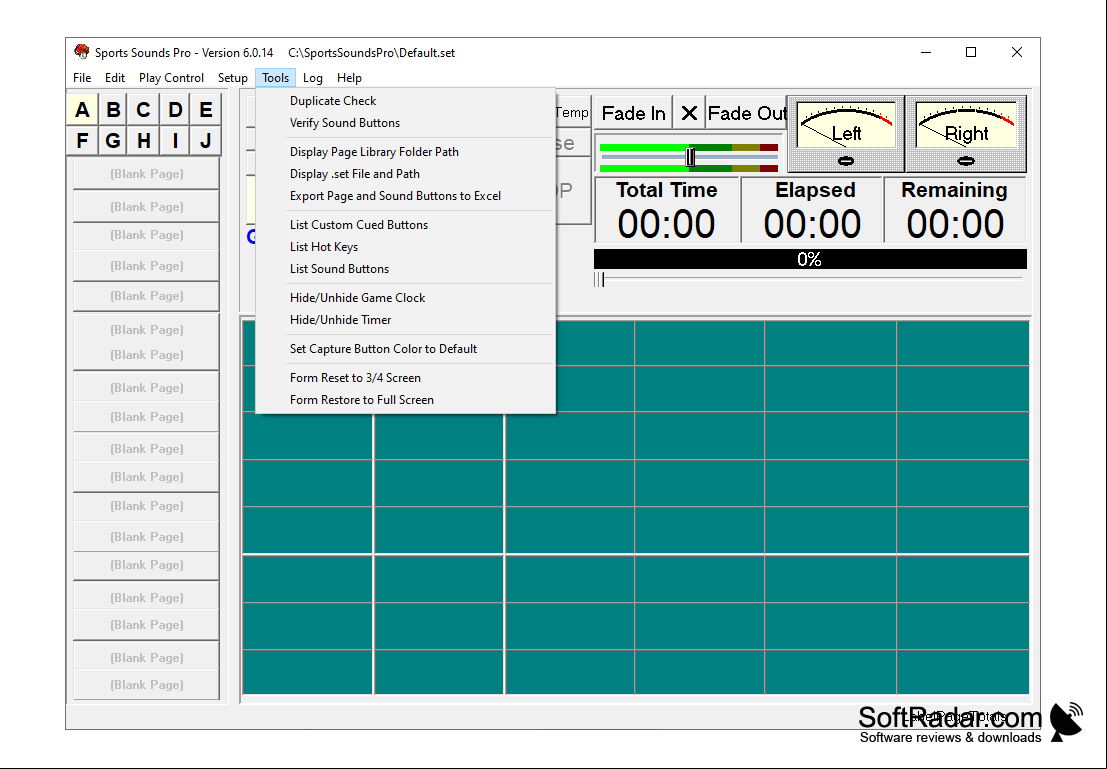This screenshot has width=1107, height=769.
Task: Switch to page group I
Action: [175, 141]
